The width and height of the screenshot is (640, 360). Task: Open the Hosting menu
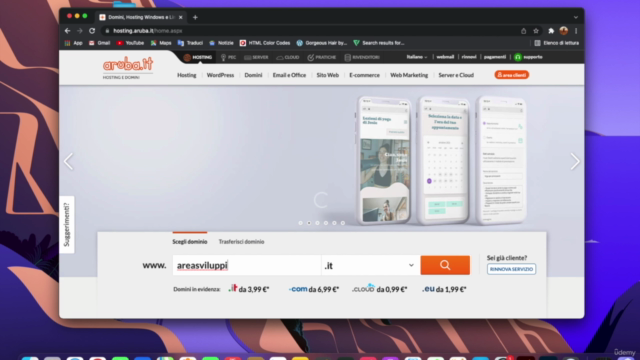pyautogui.click(x=187, y=75)
